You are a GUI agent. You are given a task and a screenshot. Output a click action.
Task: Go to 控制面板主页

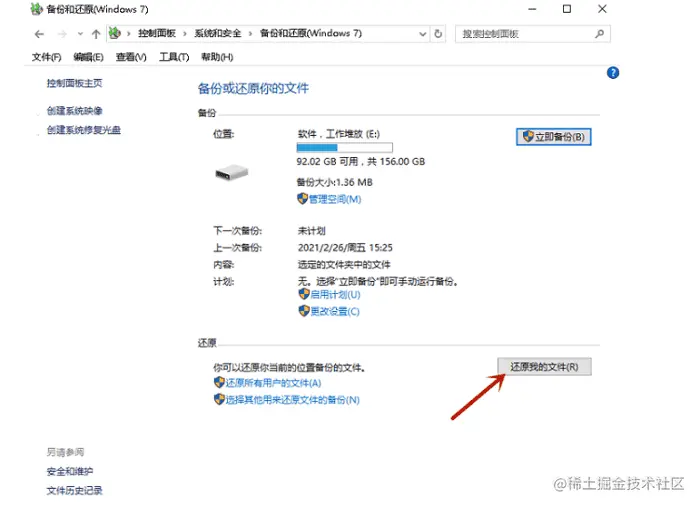point(75,83)
